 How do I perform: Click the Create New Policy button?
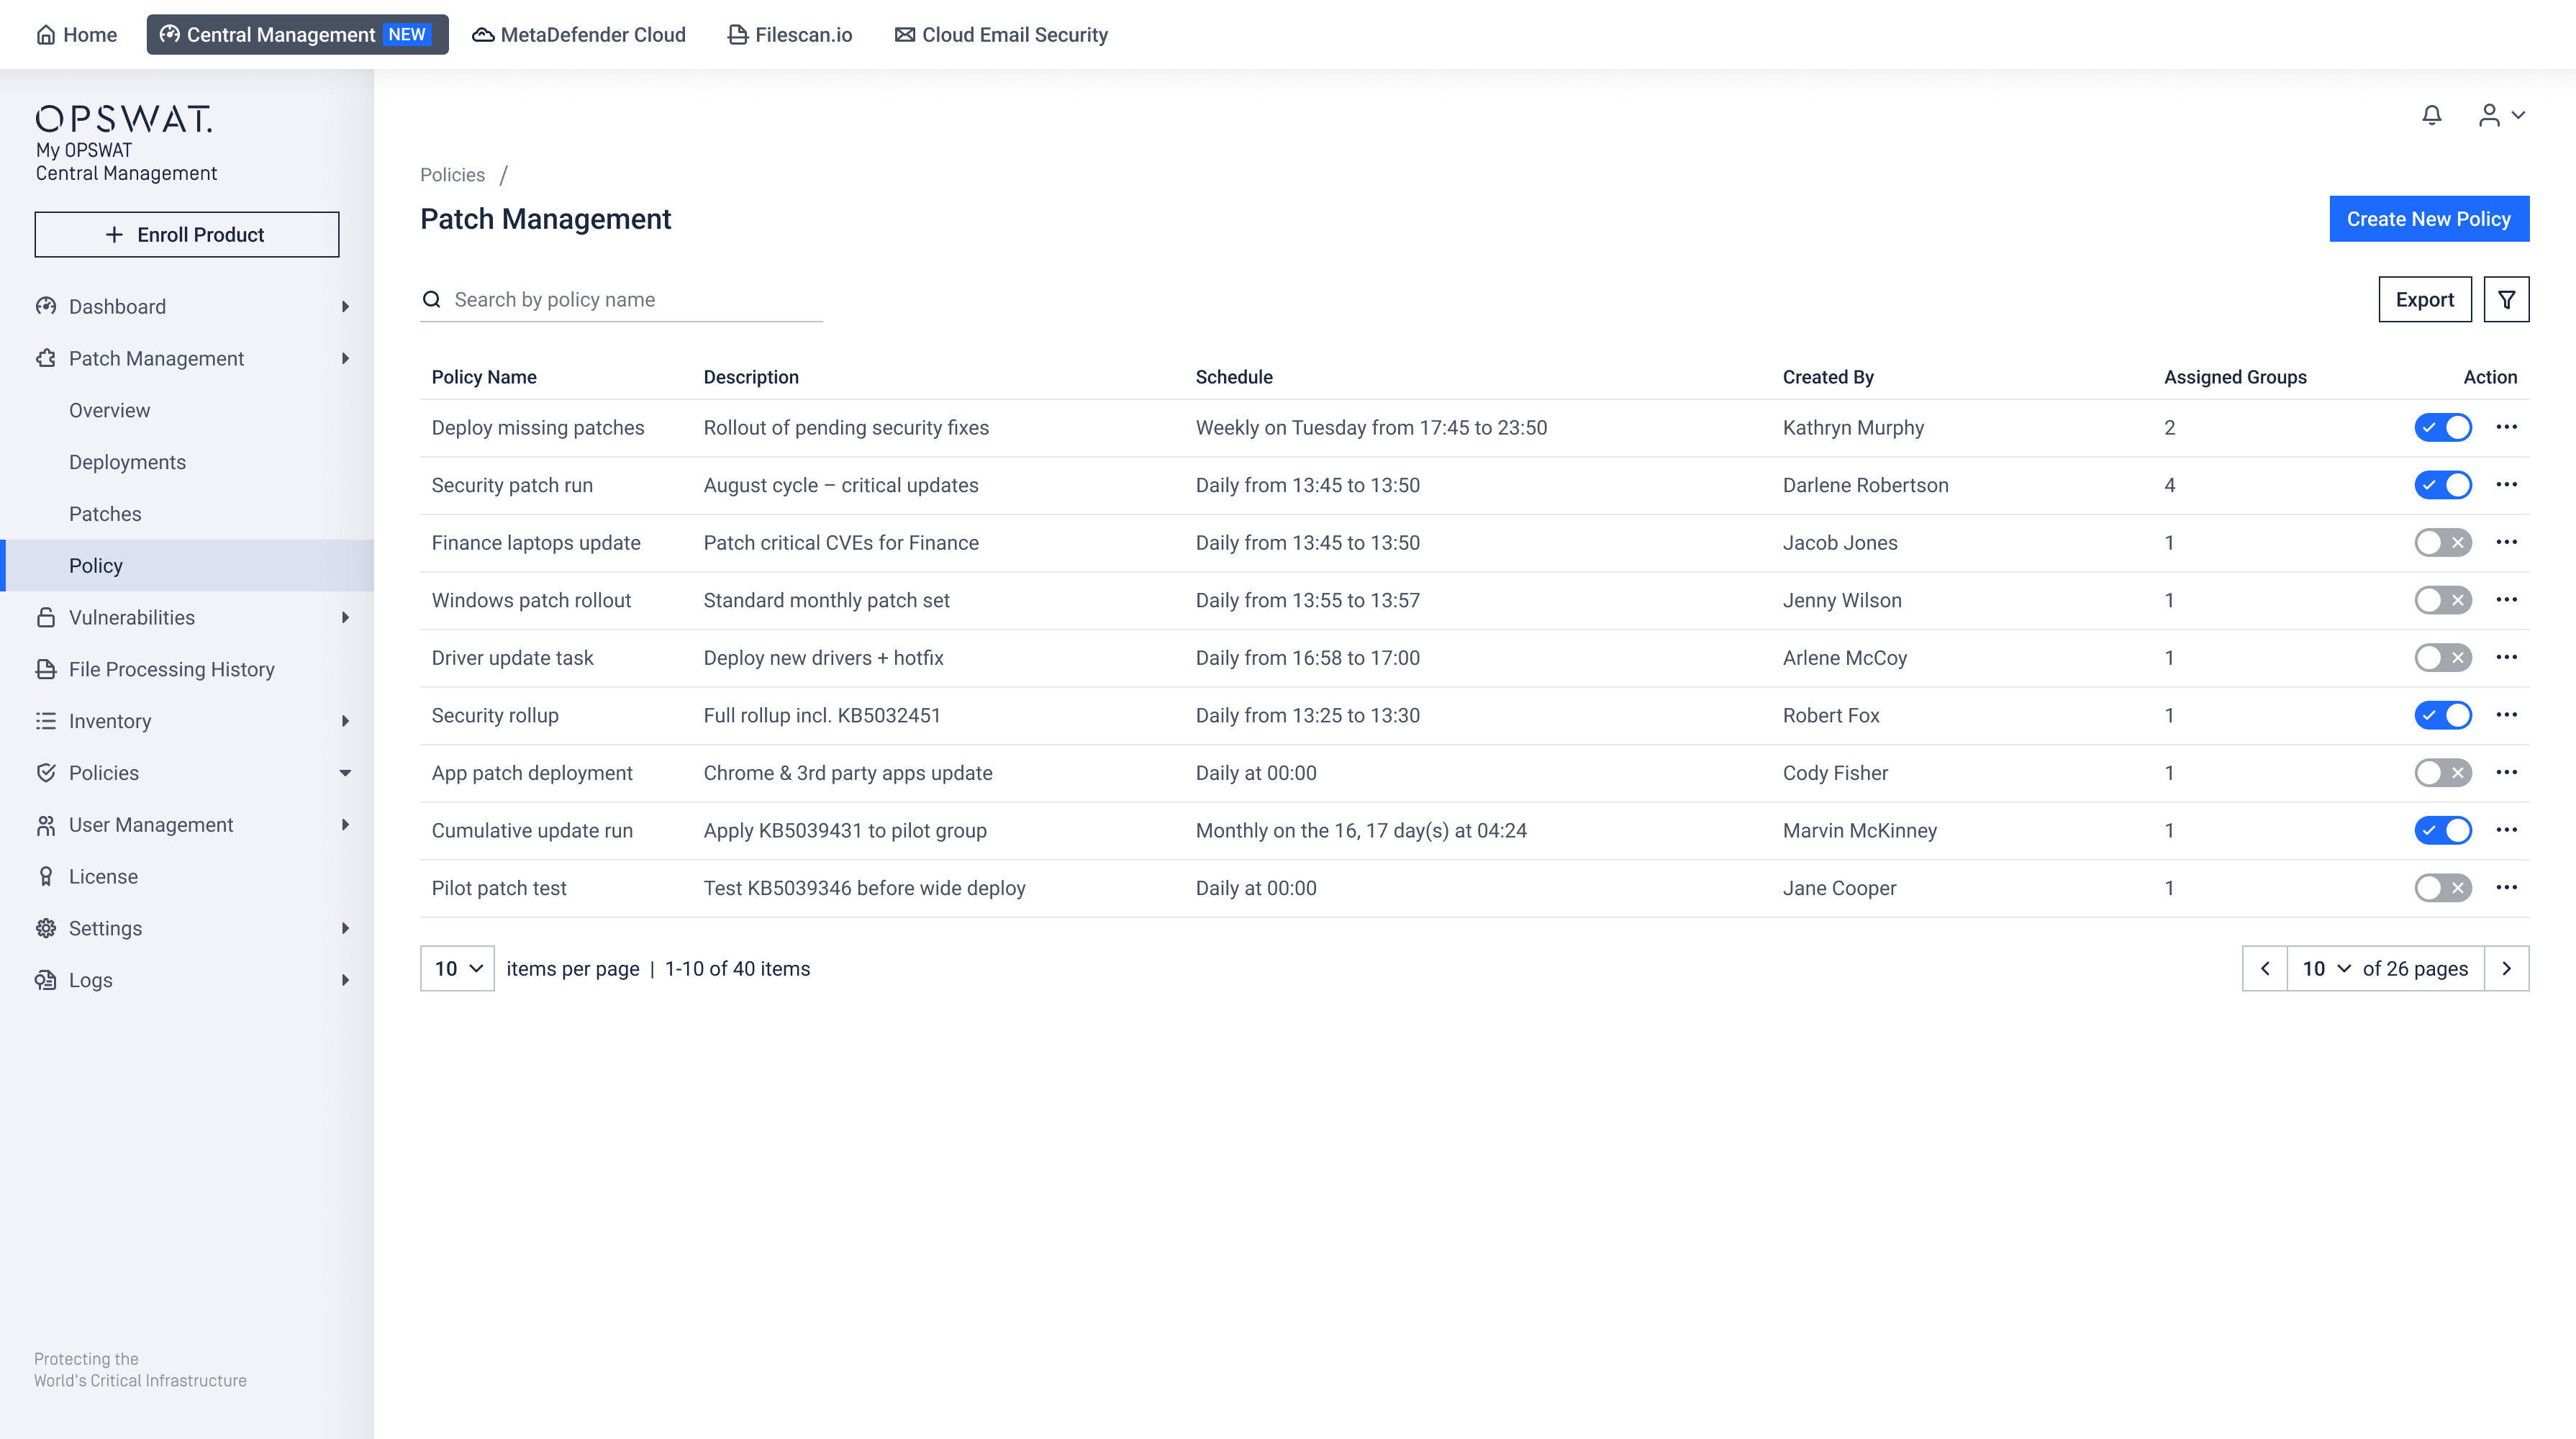click(2428, 219)
